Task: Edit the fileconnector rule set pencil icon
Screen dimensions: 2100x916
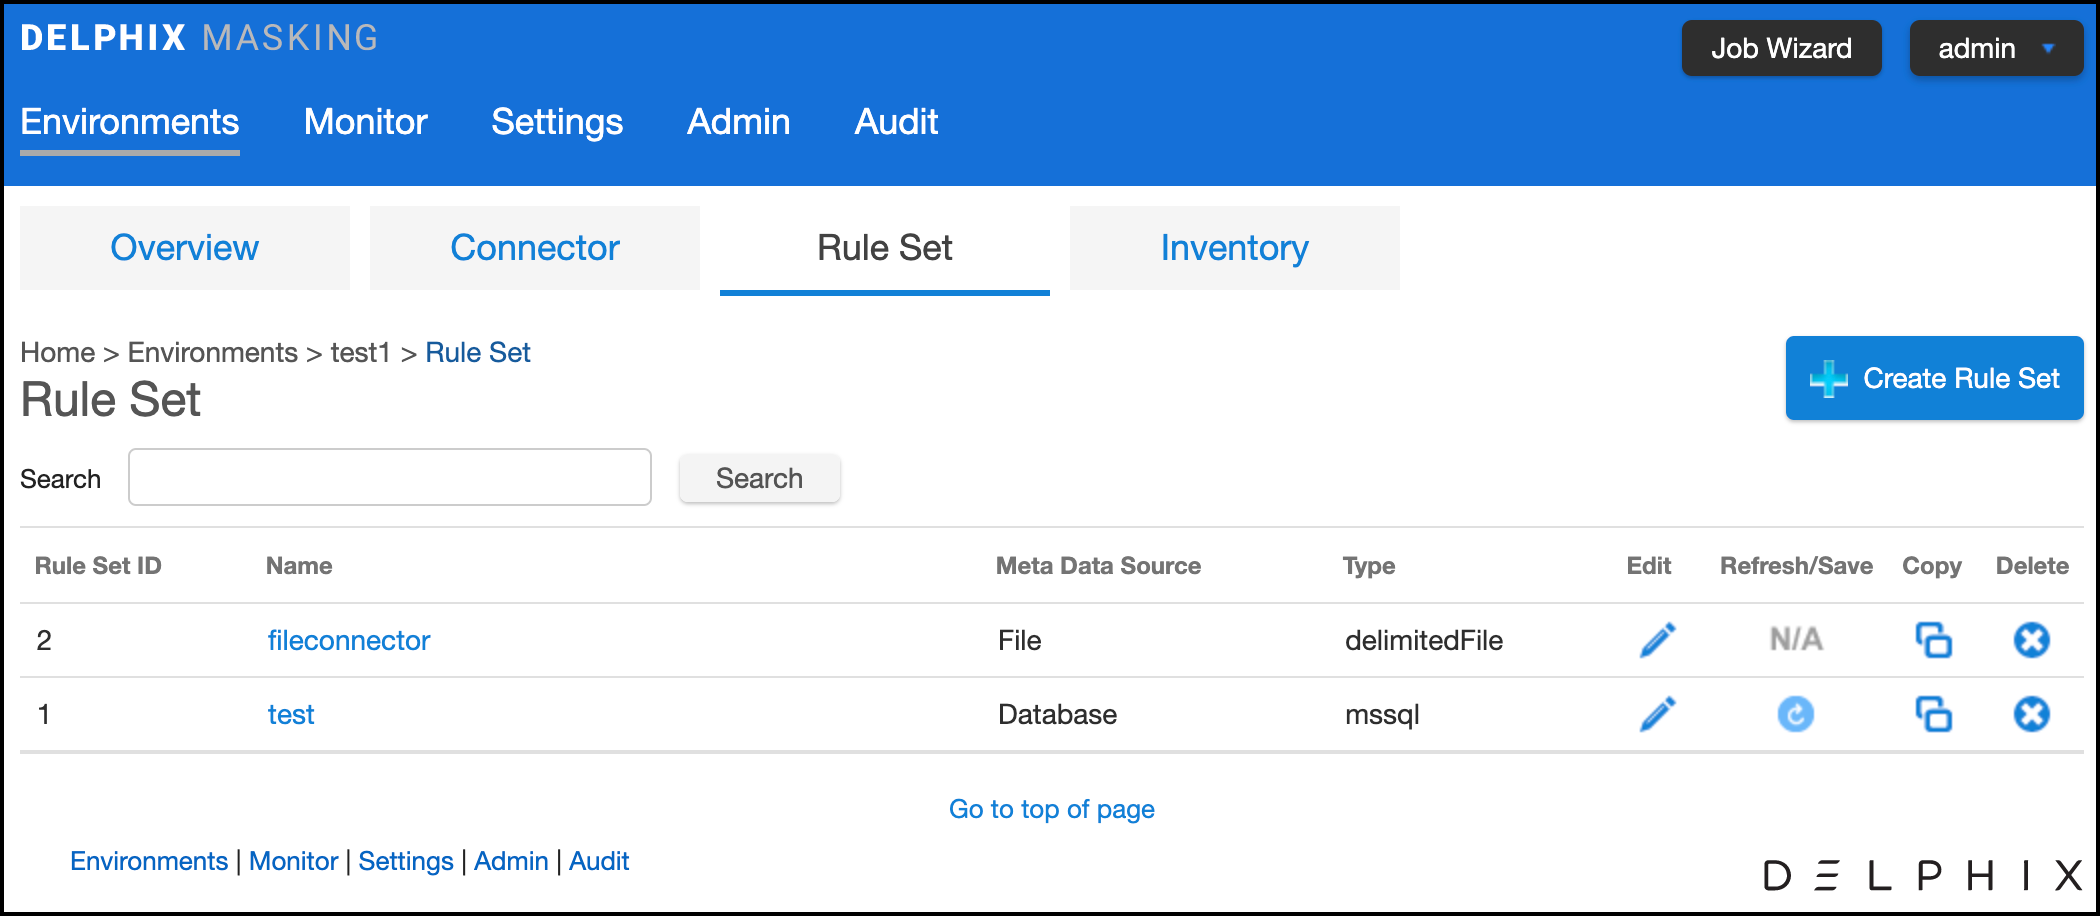Action: point(1657,640)
